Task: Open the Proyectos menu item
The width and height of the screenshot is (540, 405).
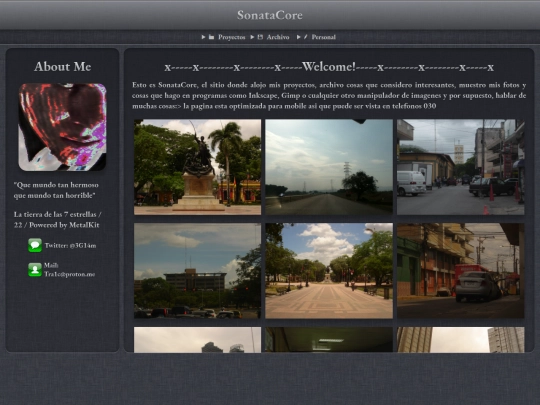Action: pos(232,37)
